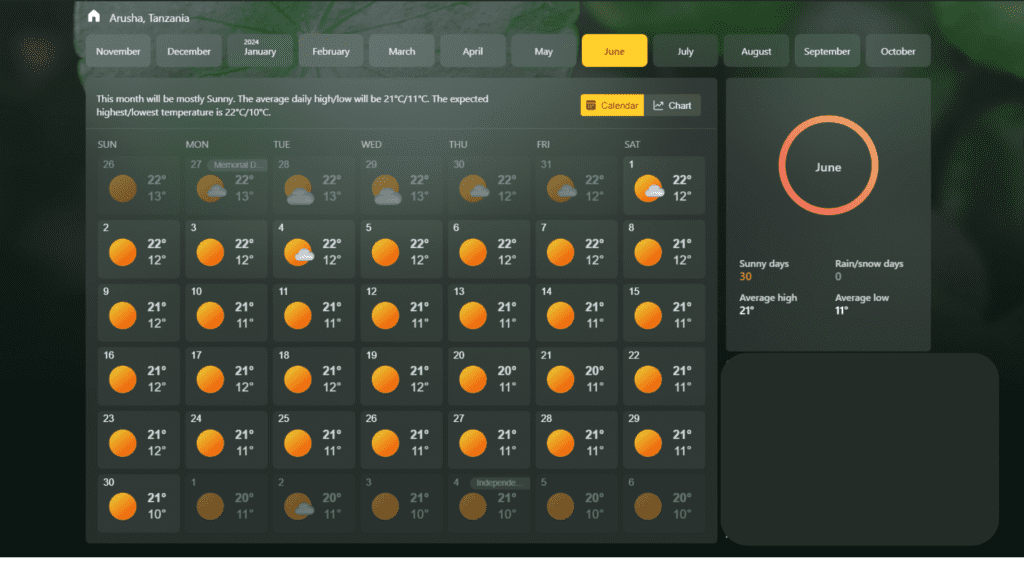Switch to the July tab

685,50
